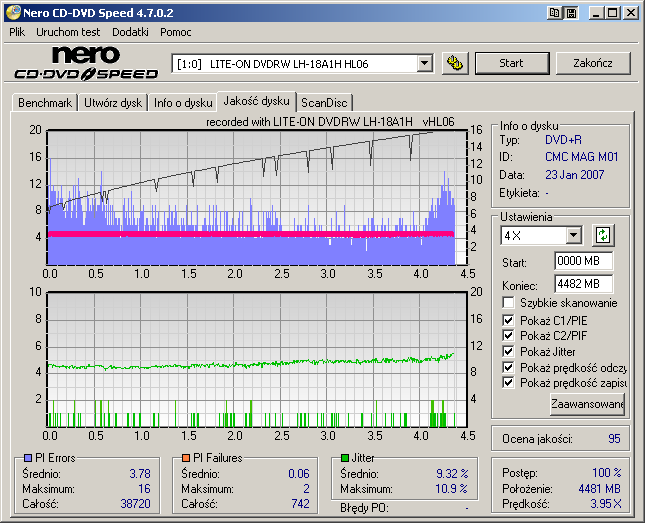Click the Położenie value 4481 MB
Viewport: 645px width, 523px height.
[x=599, y=488]
